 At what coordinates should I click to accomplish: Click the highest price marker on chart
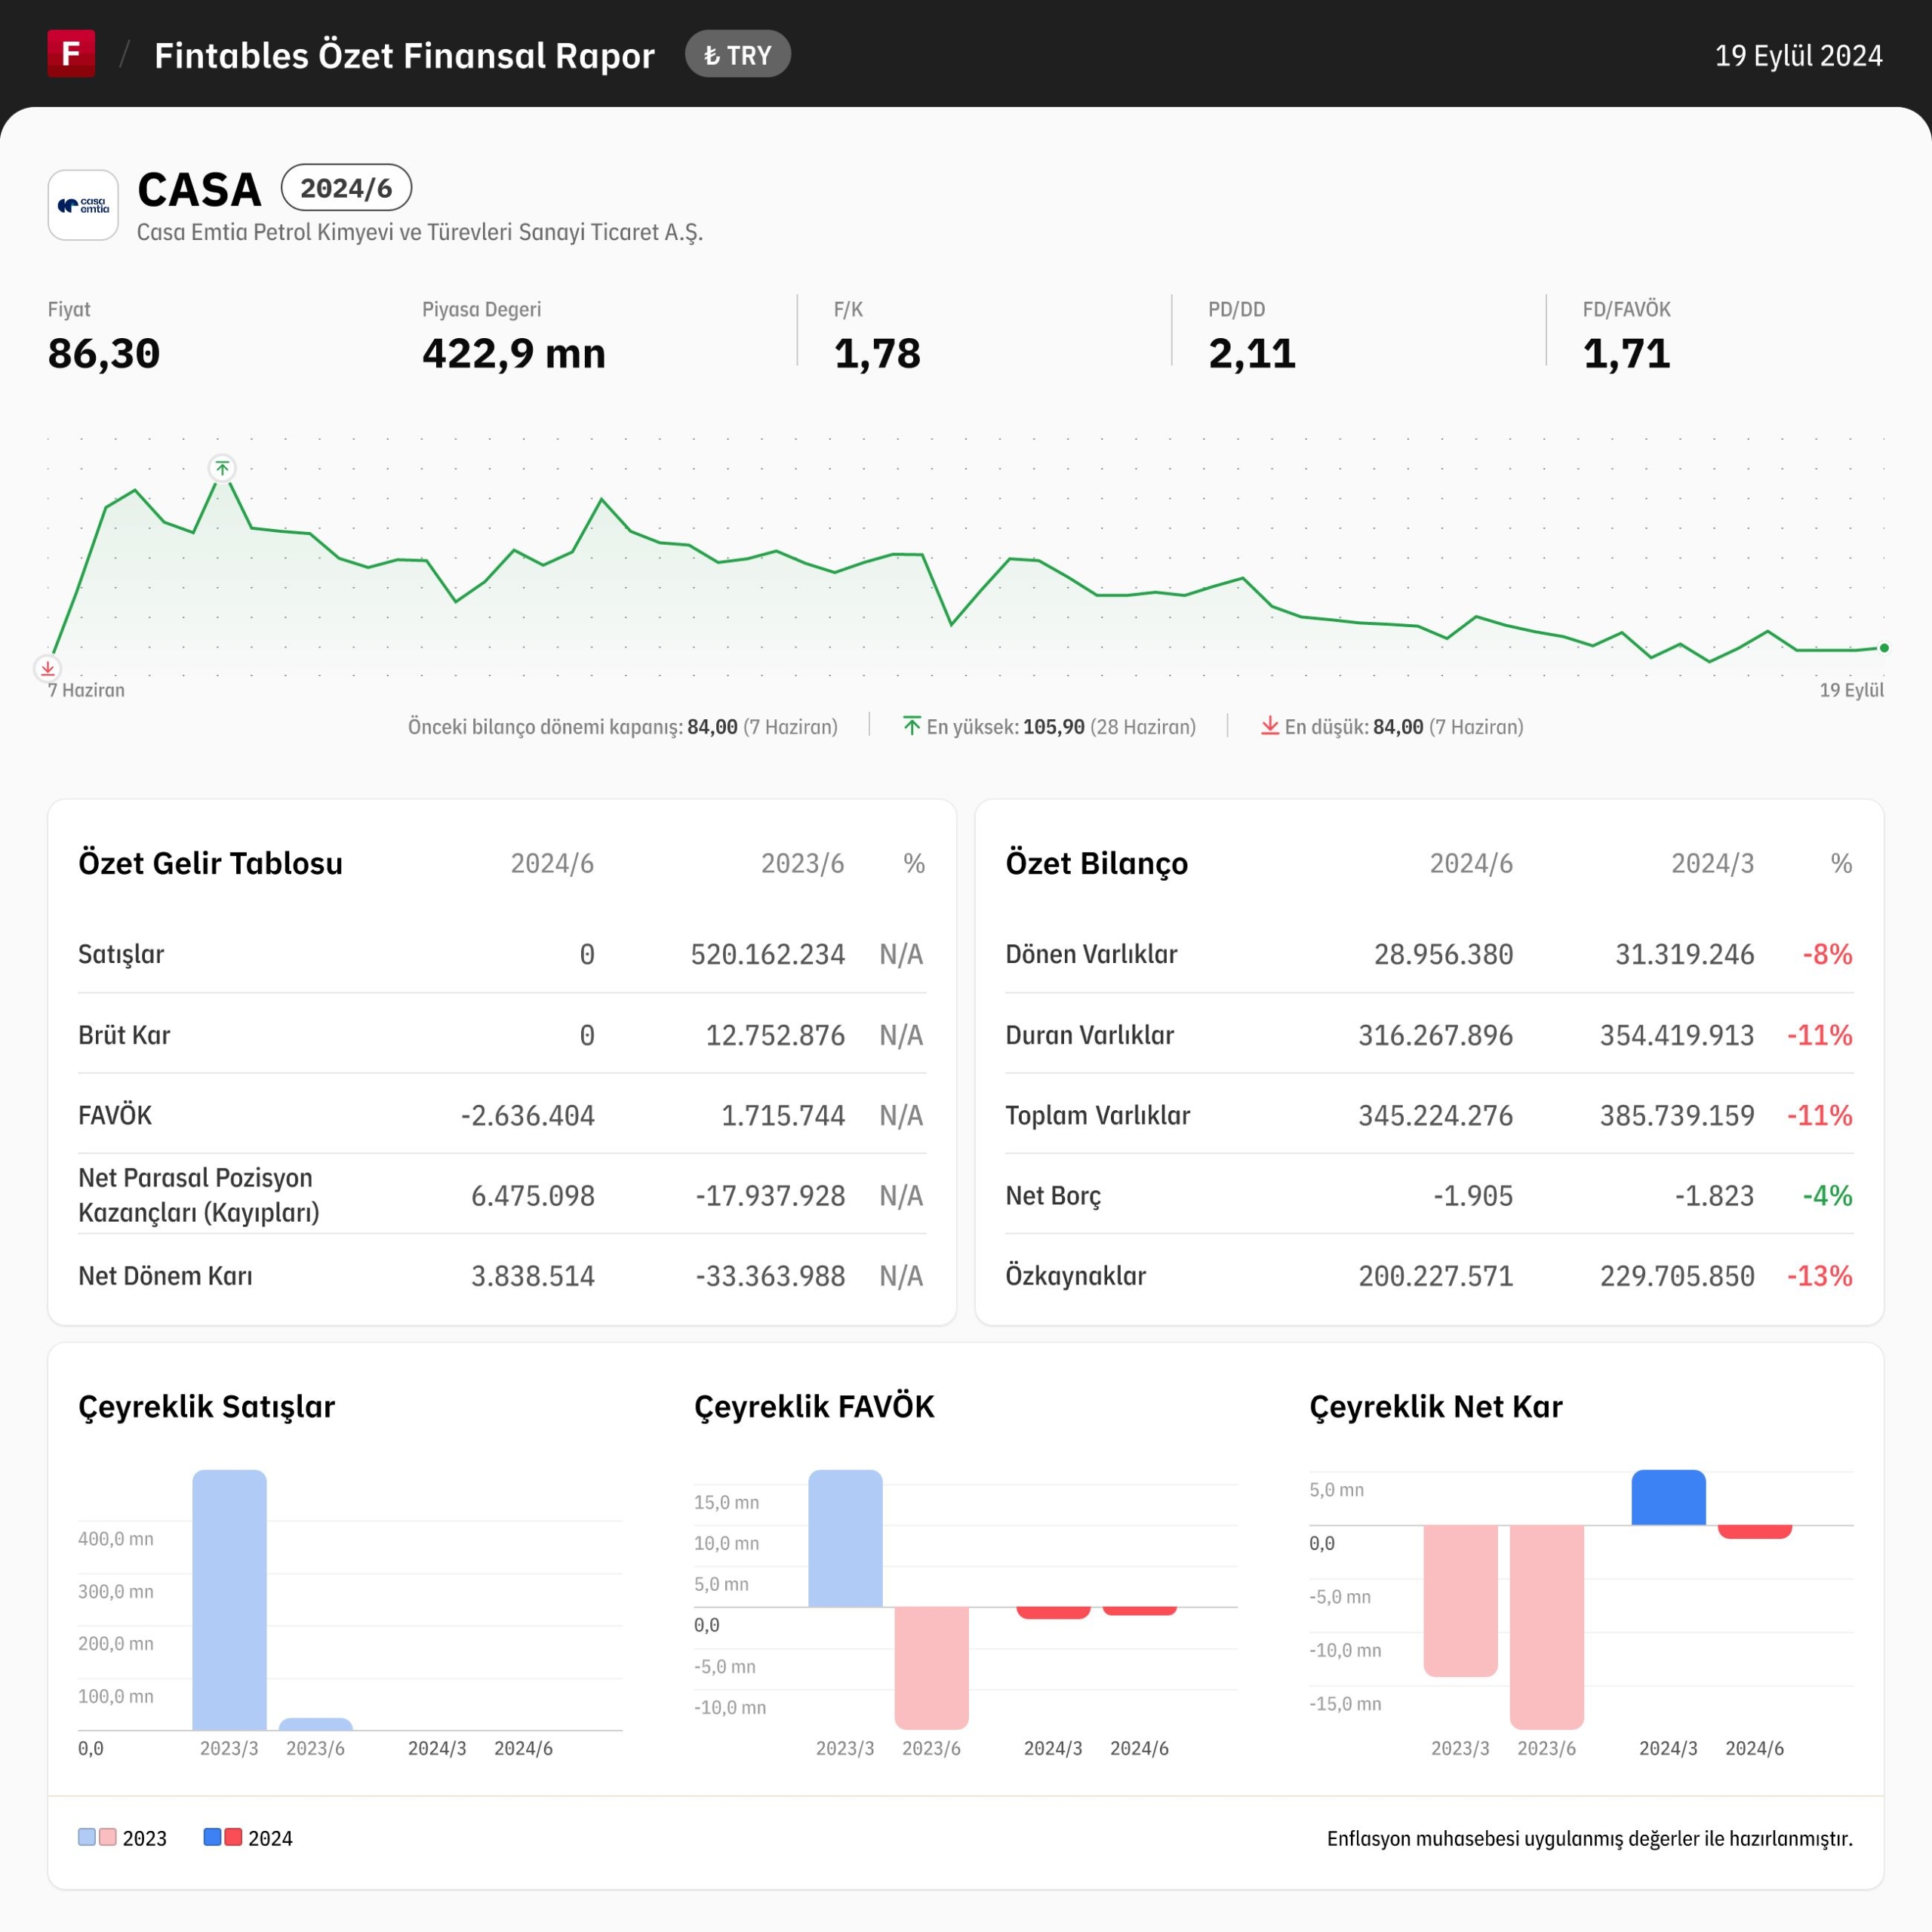[x=222, y=468]
